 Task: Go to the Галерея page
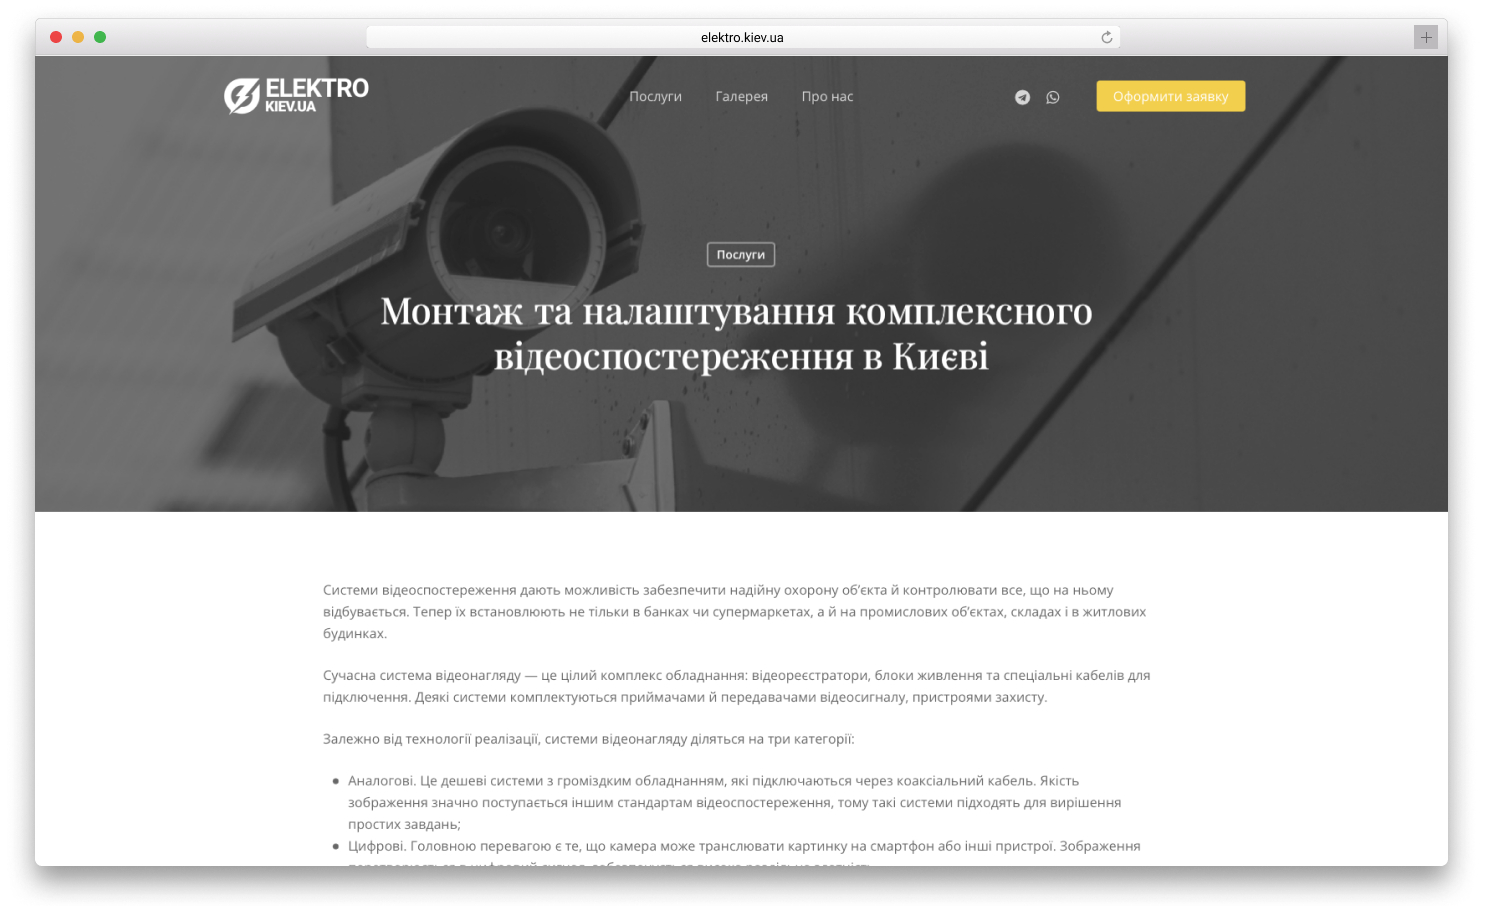pyautogui.click(x=741, y=97)
